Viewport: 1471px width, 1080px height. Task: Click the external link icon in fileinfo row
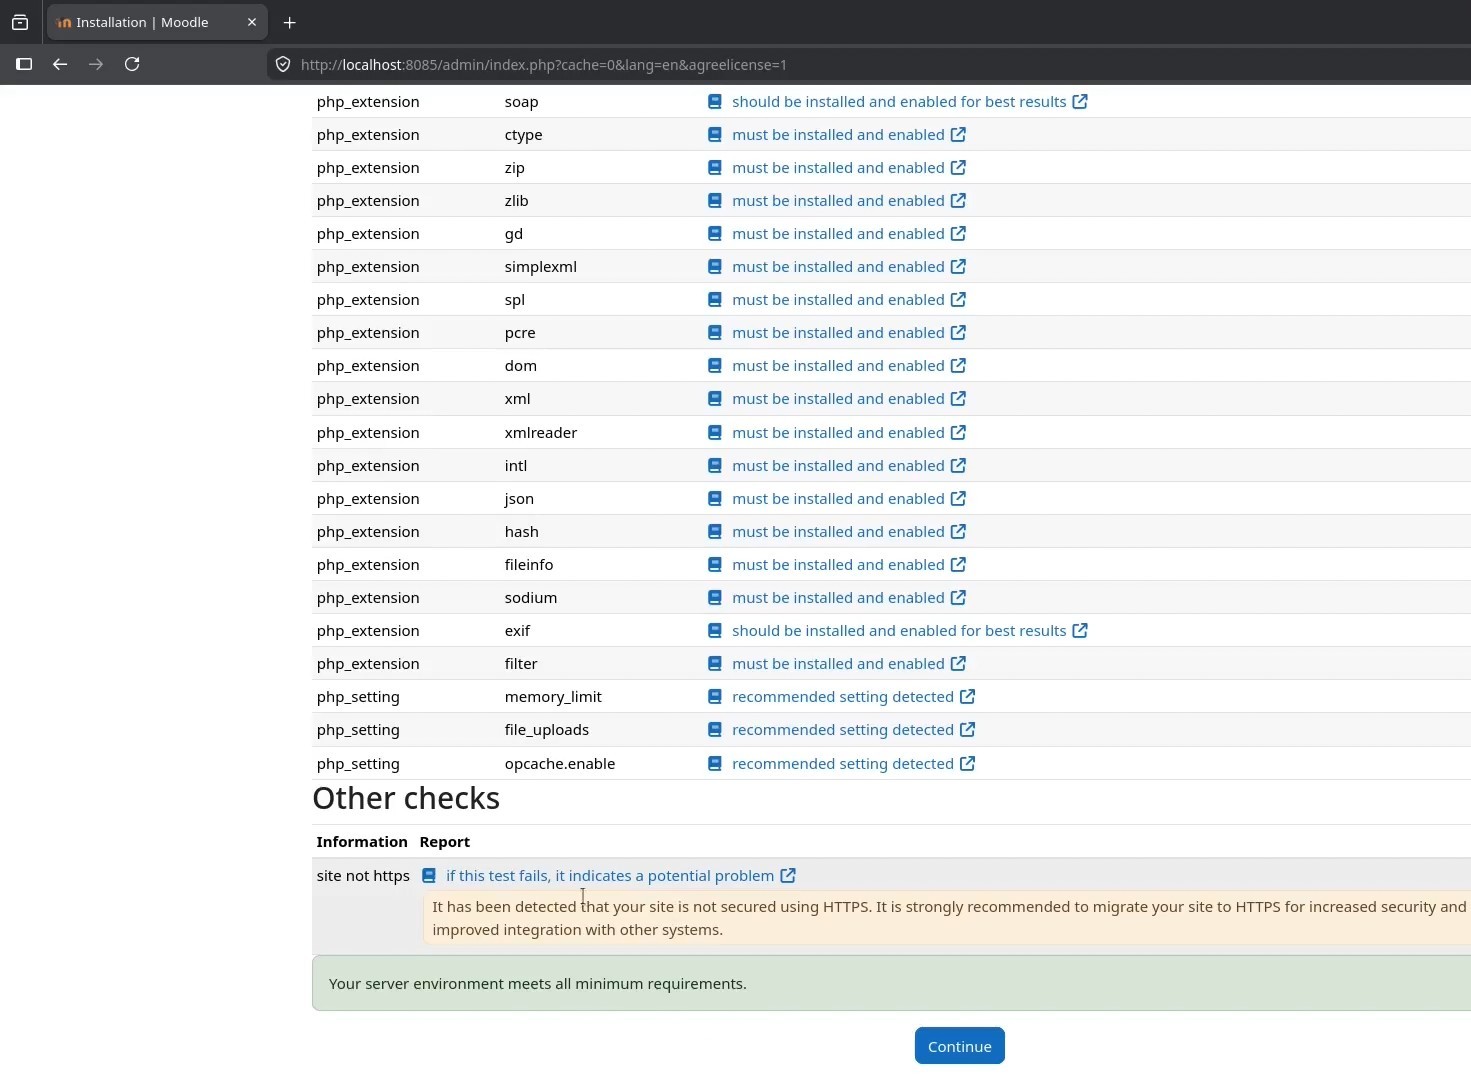[x=958, y=565]
